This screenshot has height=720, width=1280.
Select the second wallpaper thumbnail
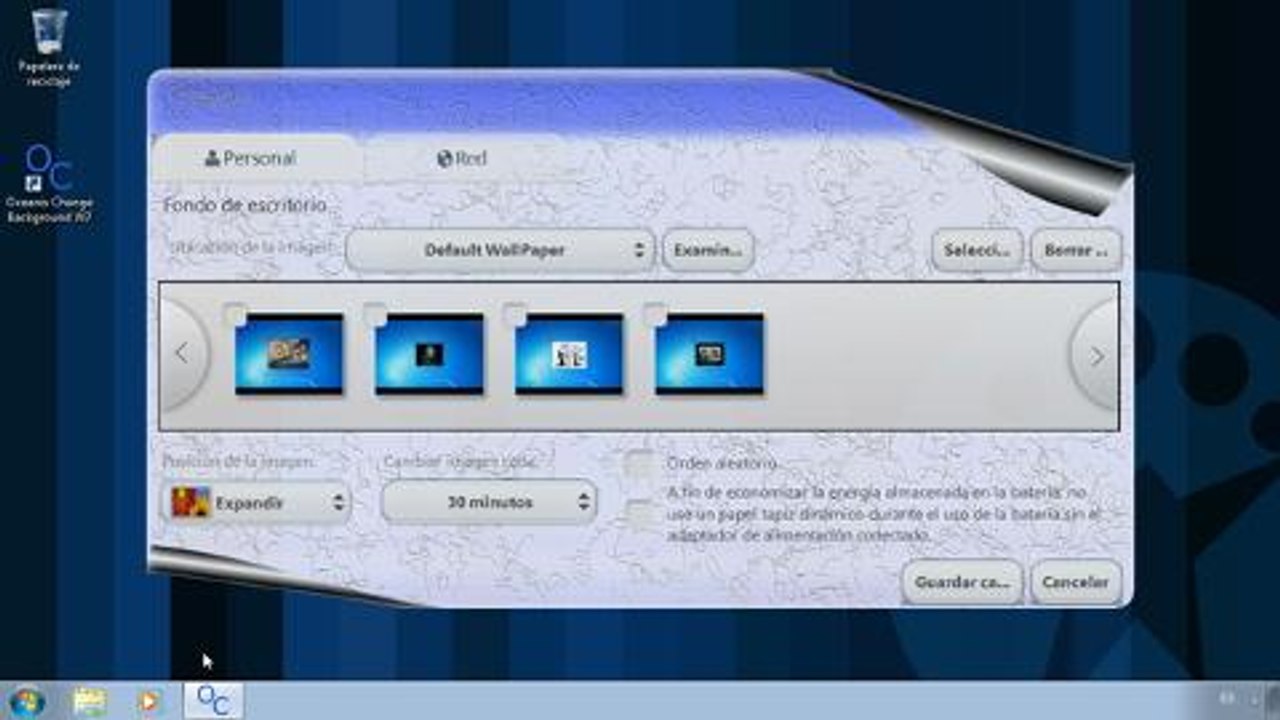point(429,354)
